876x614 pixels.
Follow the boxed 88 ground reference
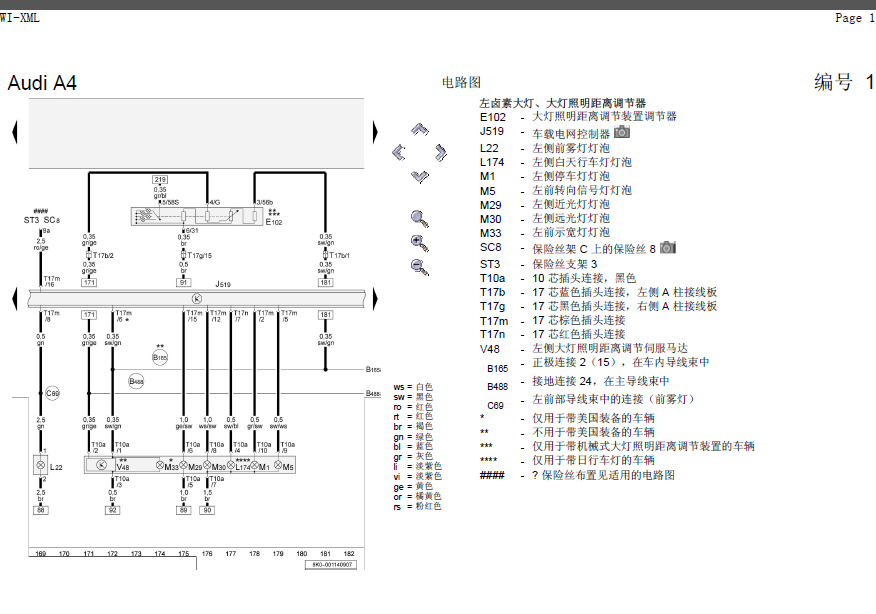pos(41,510)
